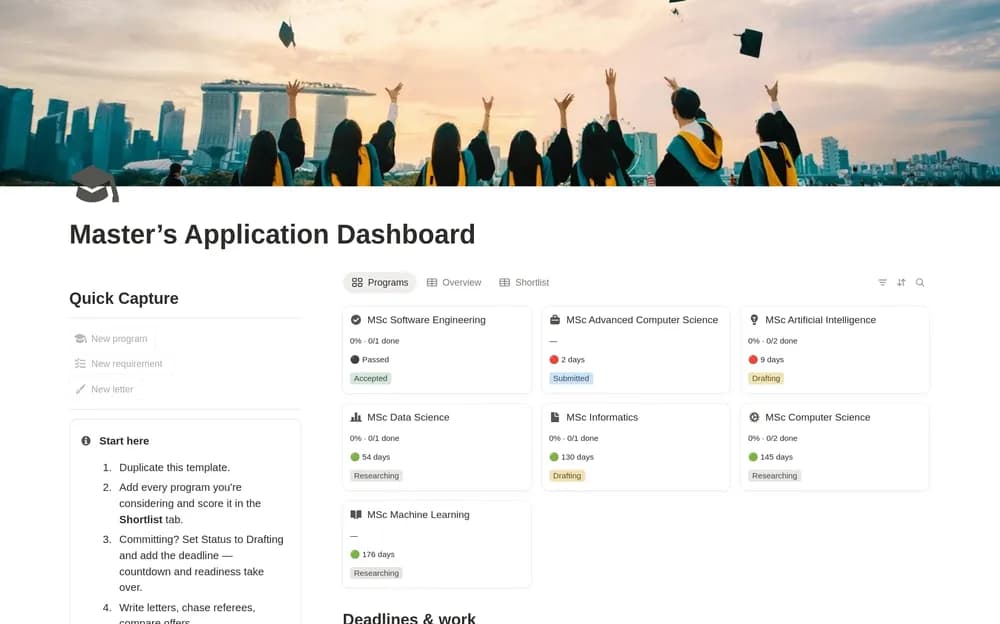The width and height of the screenshot is (1000, 624).
Task: Click the green dot beside 54 days
Action: (x=355, y=457)
